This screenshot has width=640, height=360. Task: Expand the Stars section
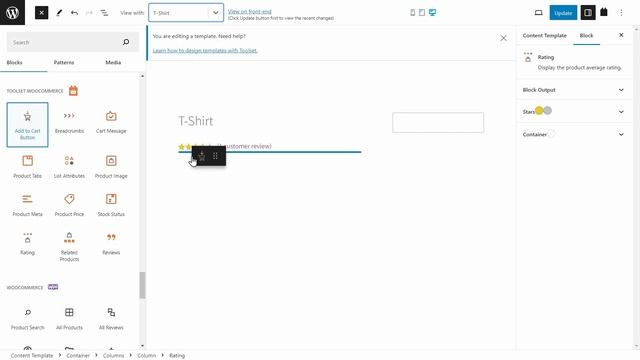point(573,111)
